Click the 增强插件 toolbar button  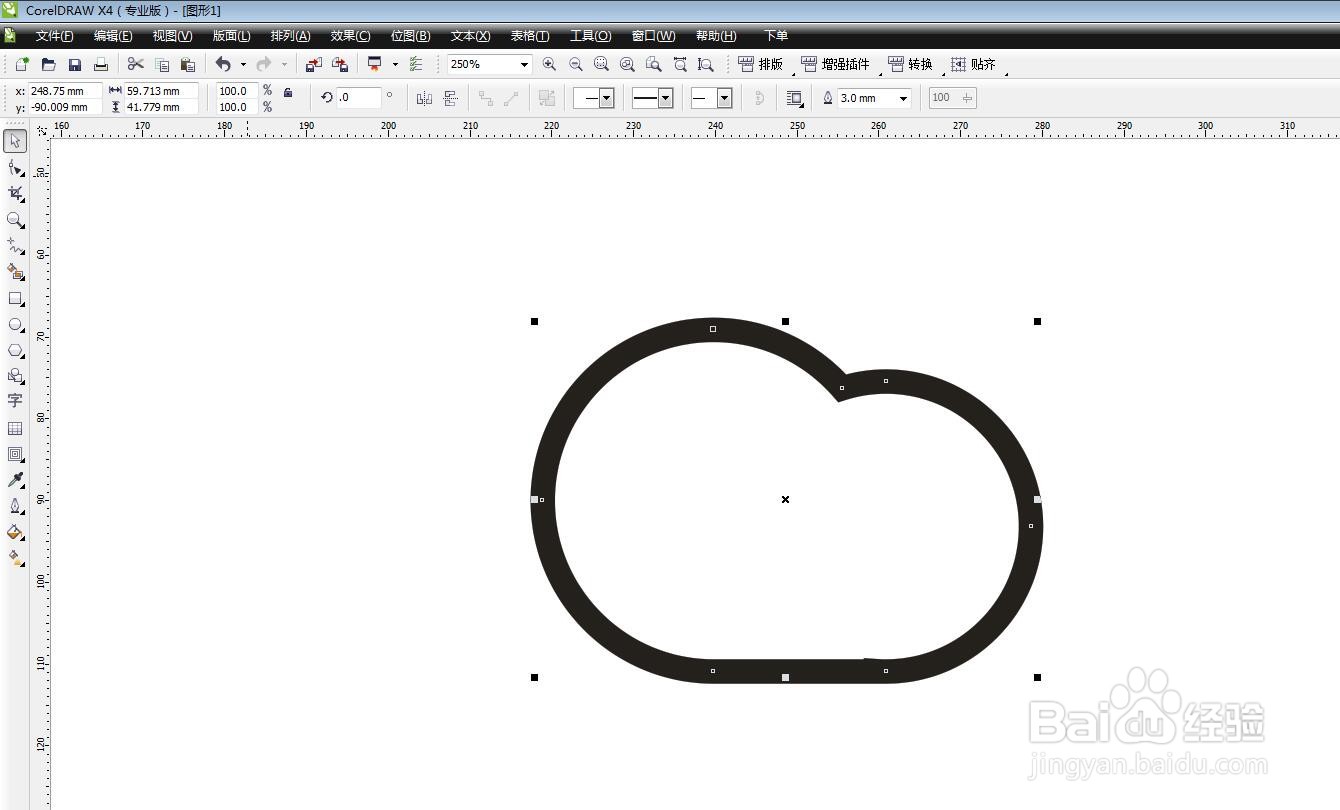click(836, 64)
